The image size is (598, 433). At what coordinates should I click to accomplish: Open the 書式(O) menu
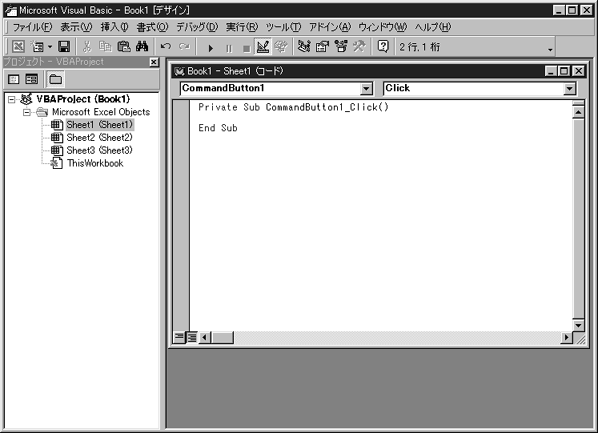pyautogui.click(x=152, y=27)
